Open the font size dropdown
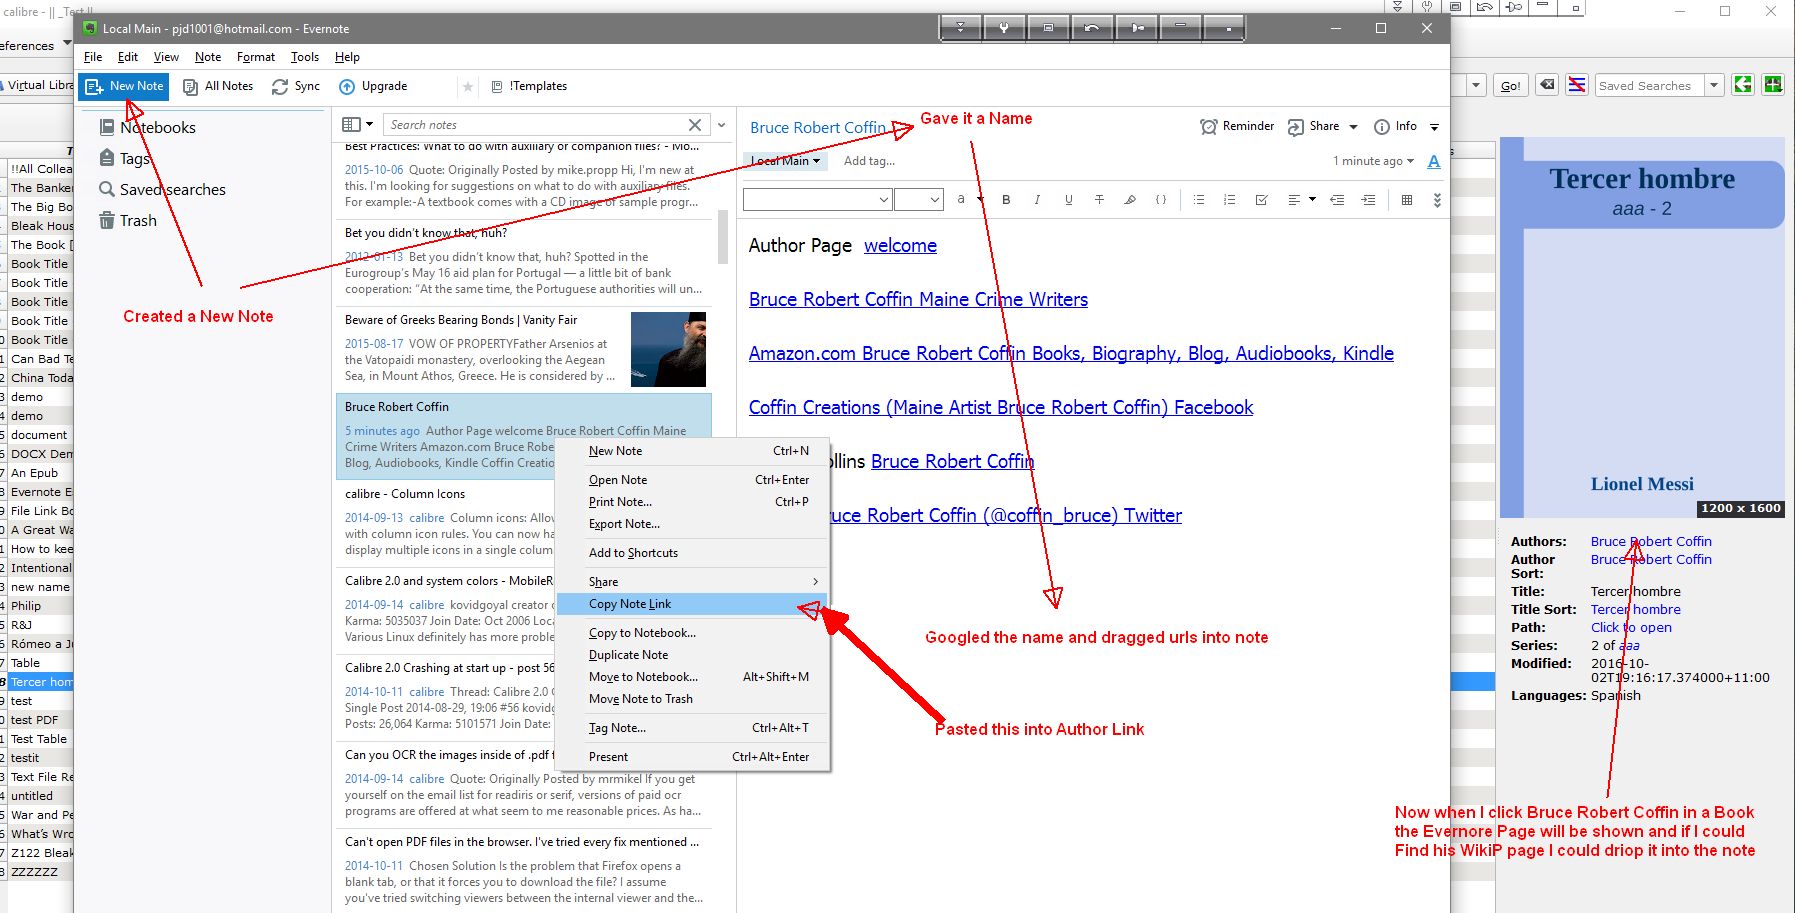This screenshot has width=1795, height=913. click(919, 200)
